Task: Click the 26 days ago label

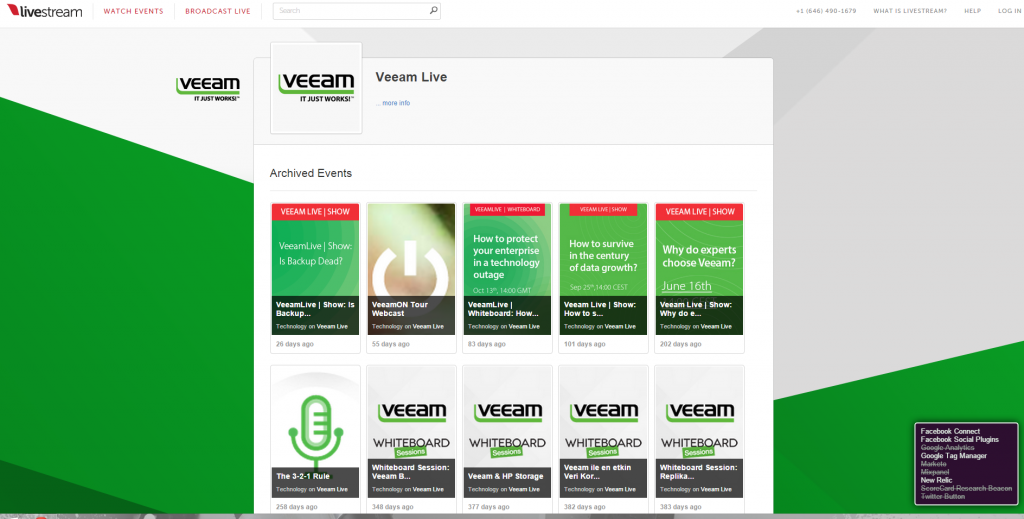Action: (x=295, y=344)
